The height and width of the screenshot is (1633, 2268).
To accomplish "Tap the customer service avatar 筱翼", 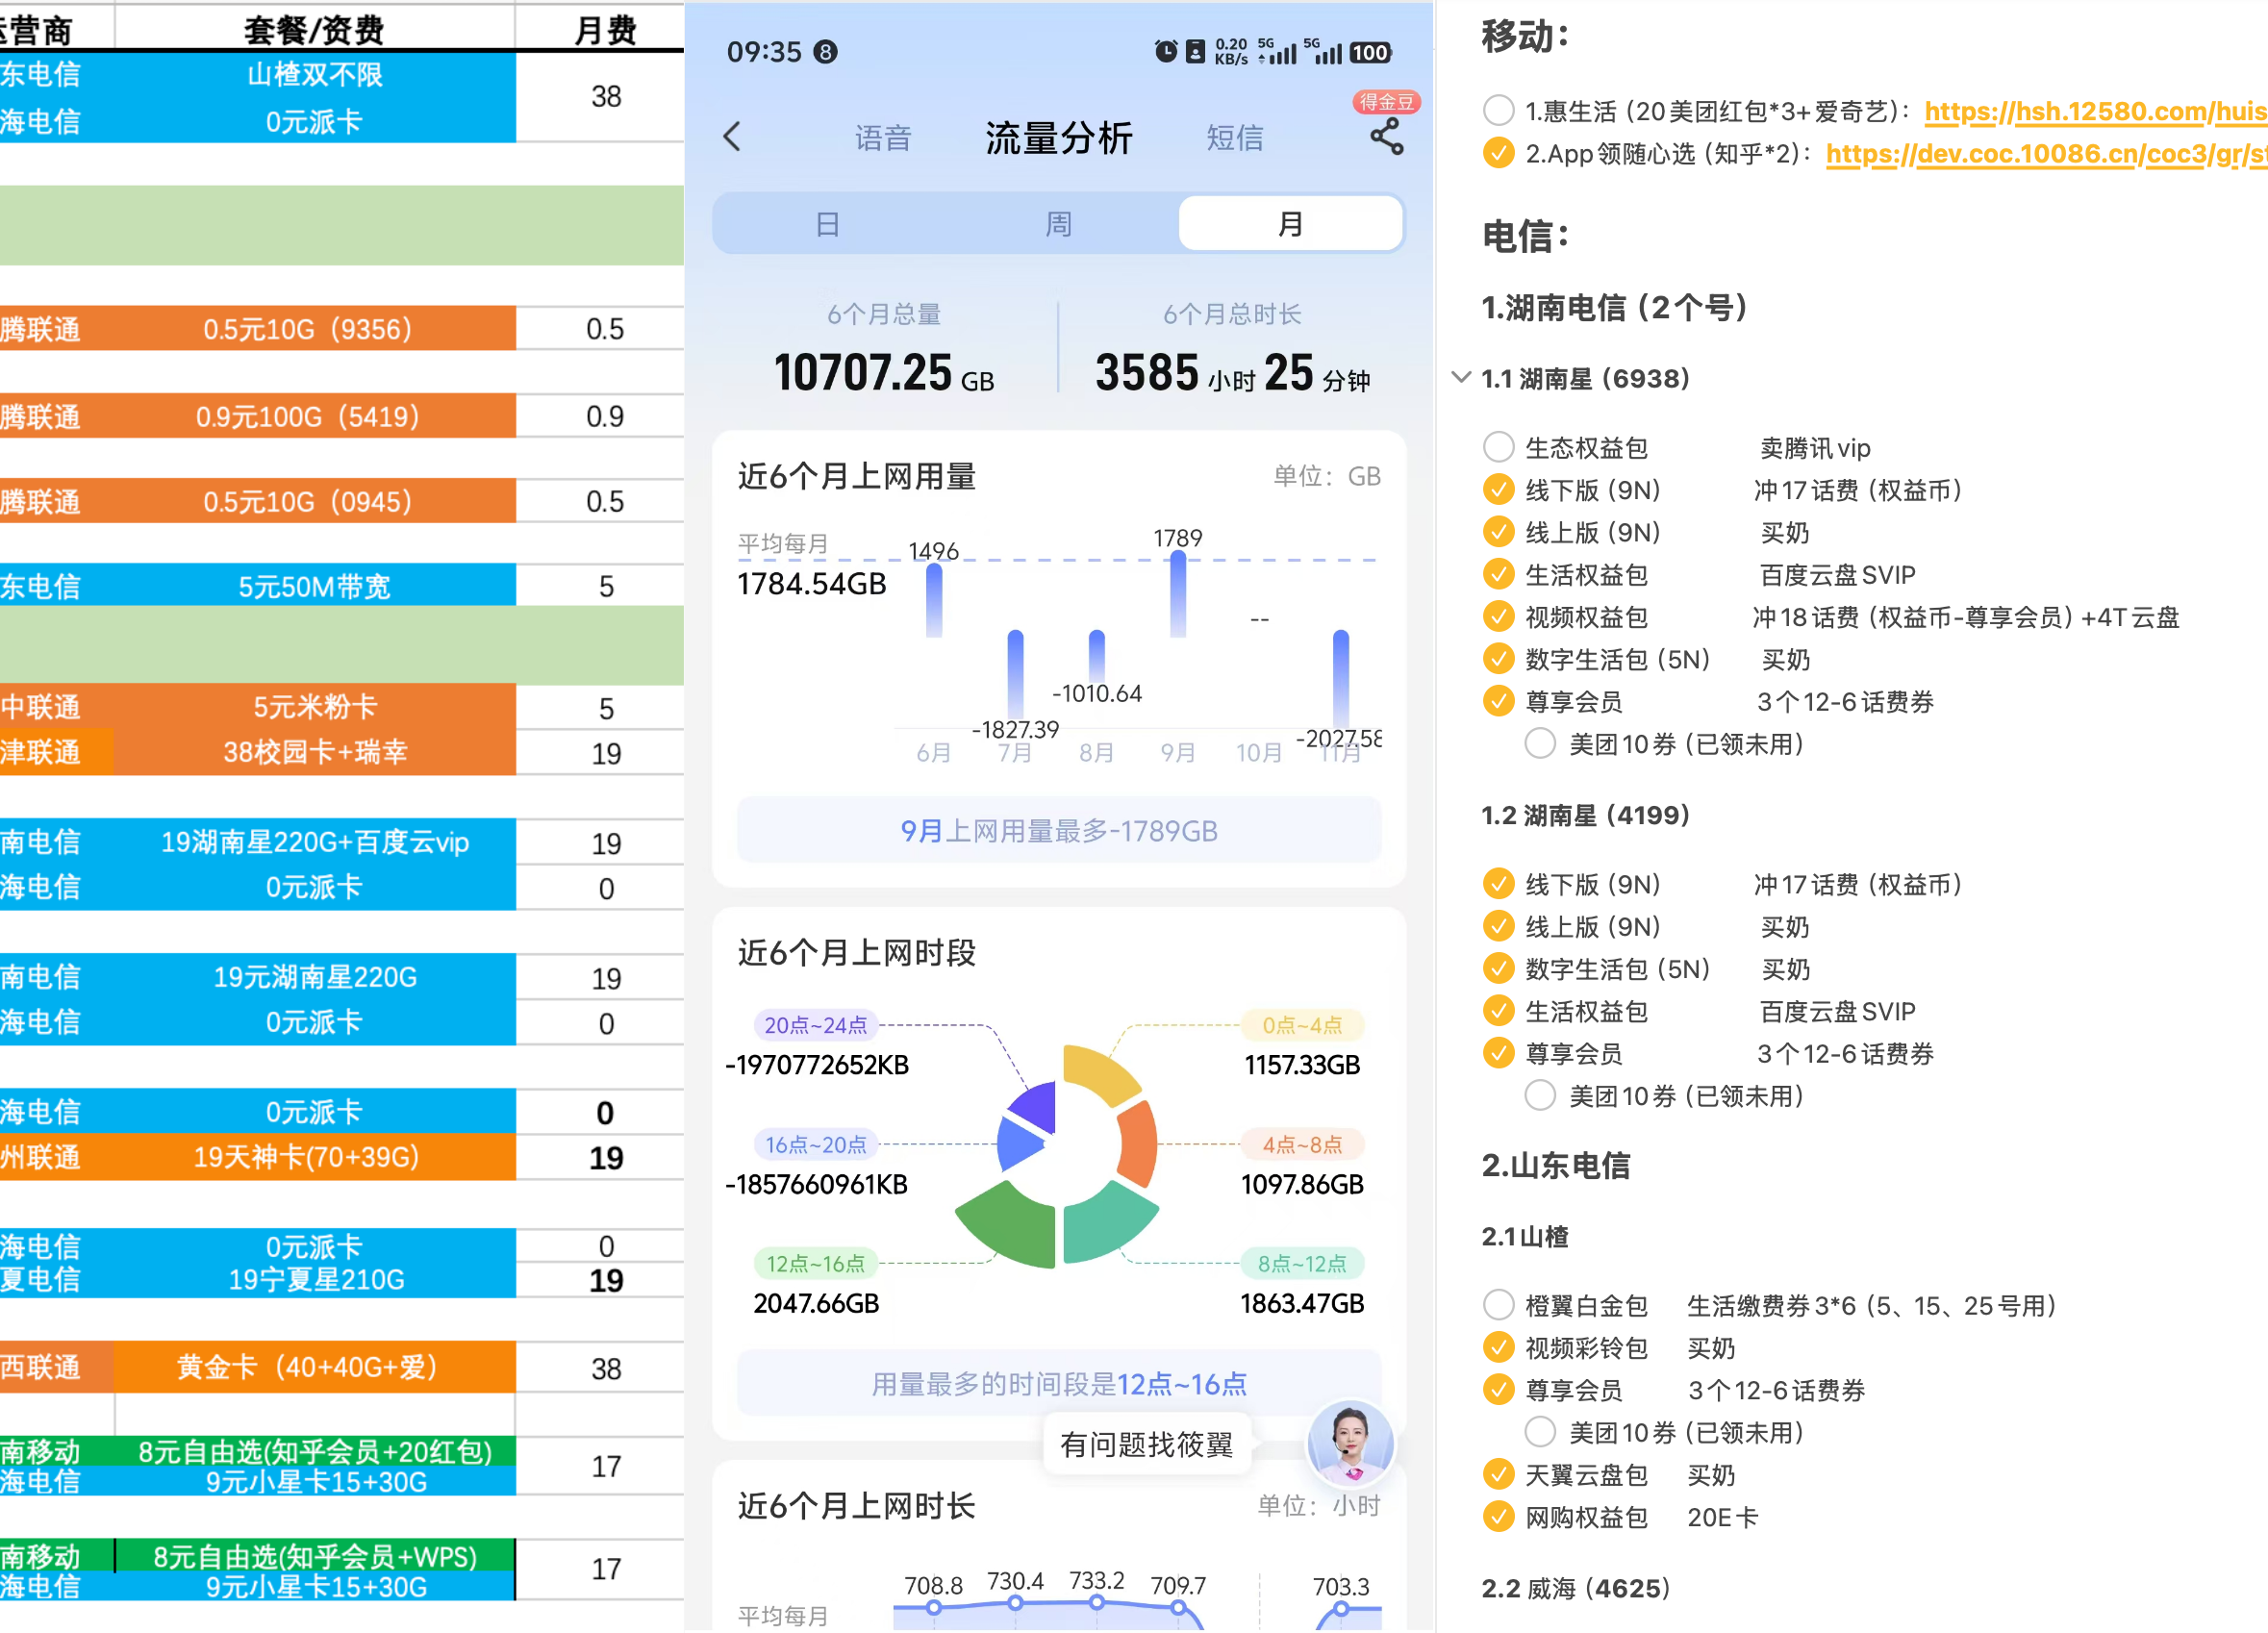I will [x=1351, y=1443].
